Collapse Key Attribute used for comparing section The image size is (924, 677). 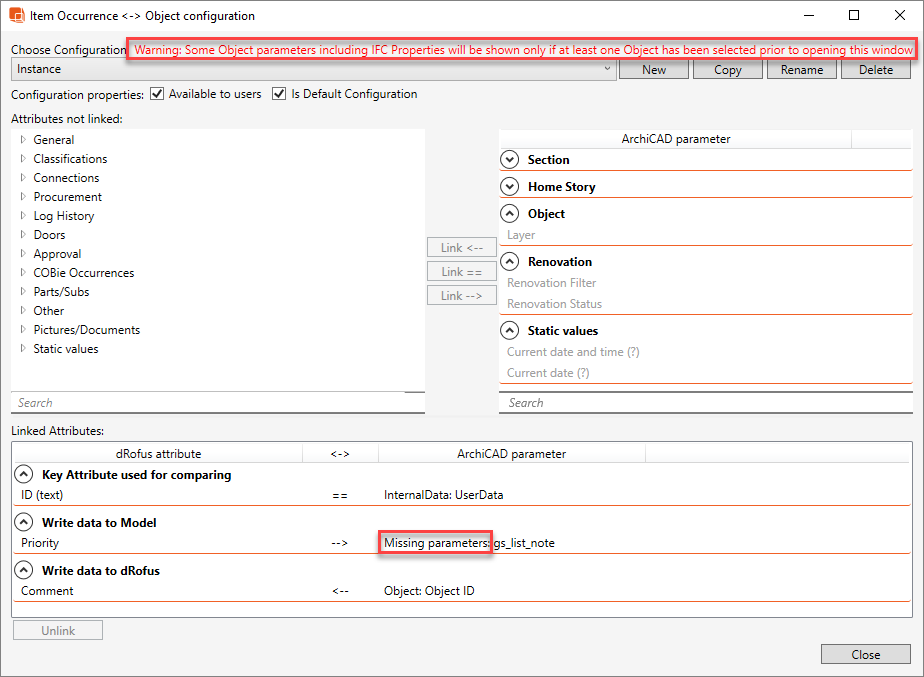tap(24, 475)
